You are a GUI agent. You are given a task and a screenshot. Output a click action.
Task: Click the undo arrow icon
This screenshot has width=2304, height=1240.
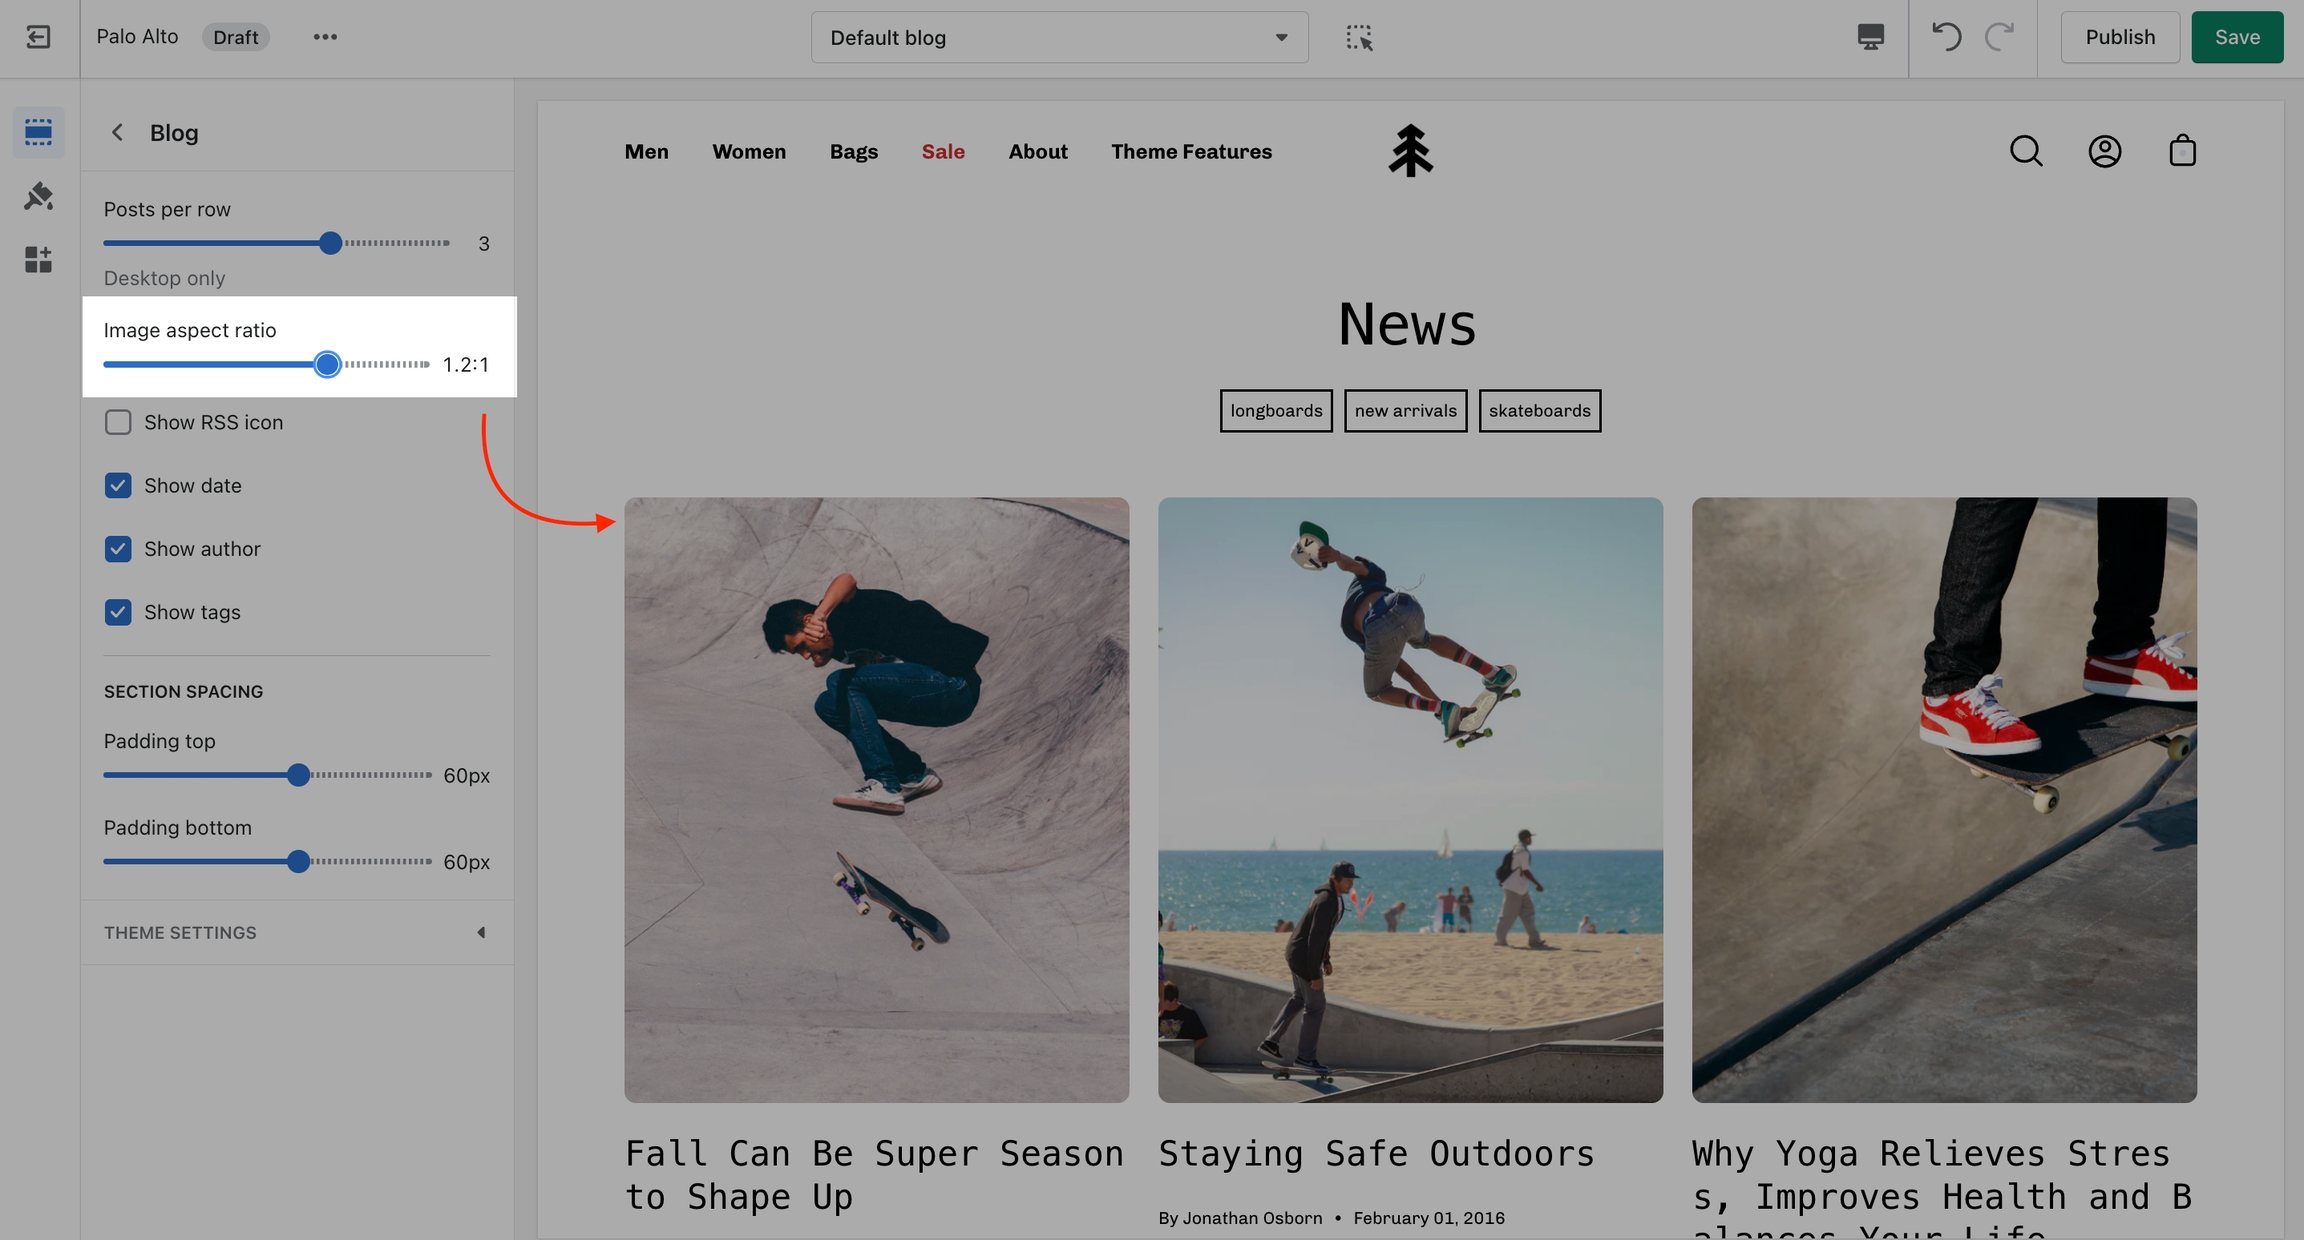(x=1946, y=37)
